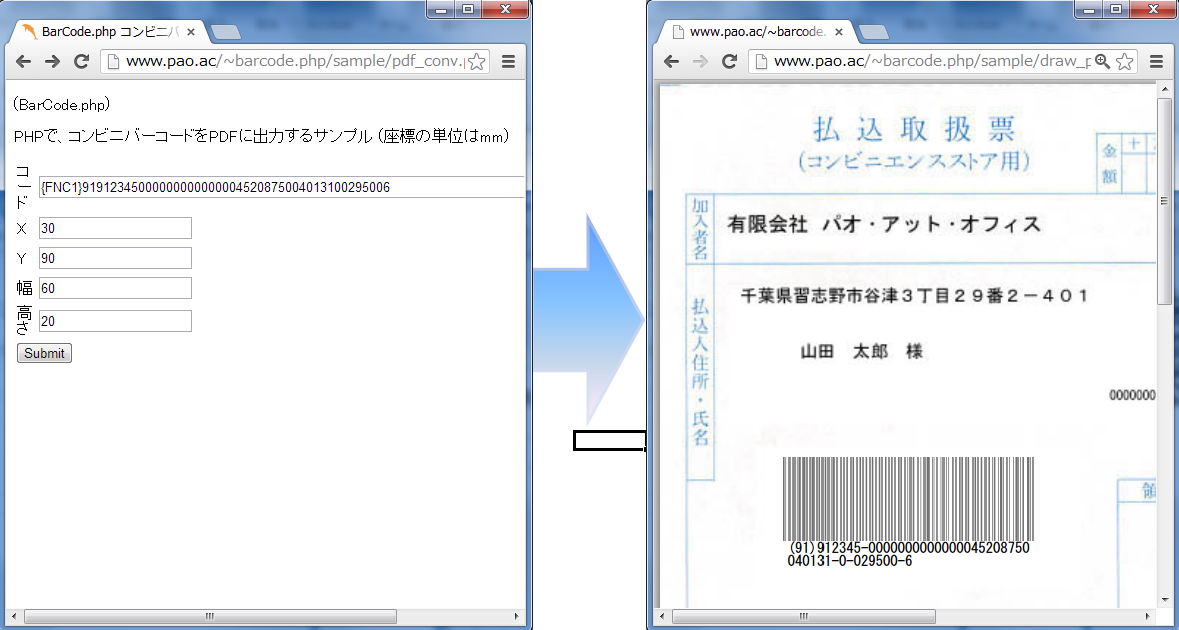Reload the page in right browser window
This screenshot has height=630, width=1179.
point(729,62)
